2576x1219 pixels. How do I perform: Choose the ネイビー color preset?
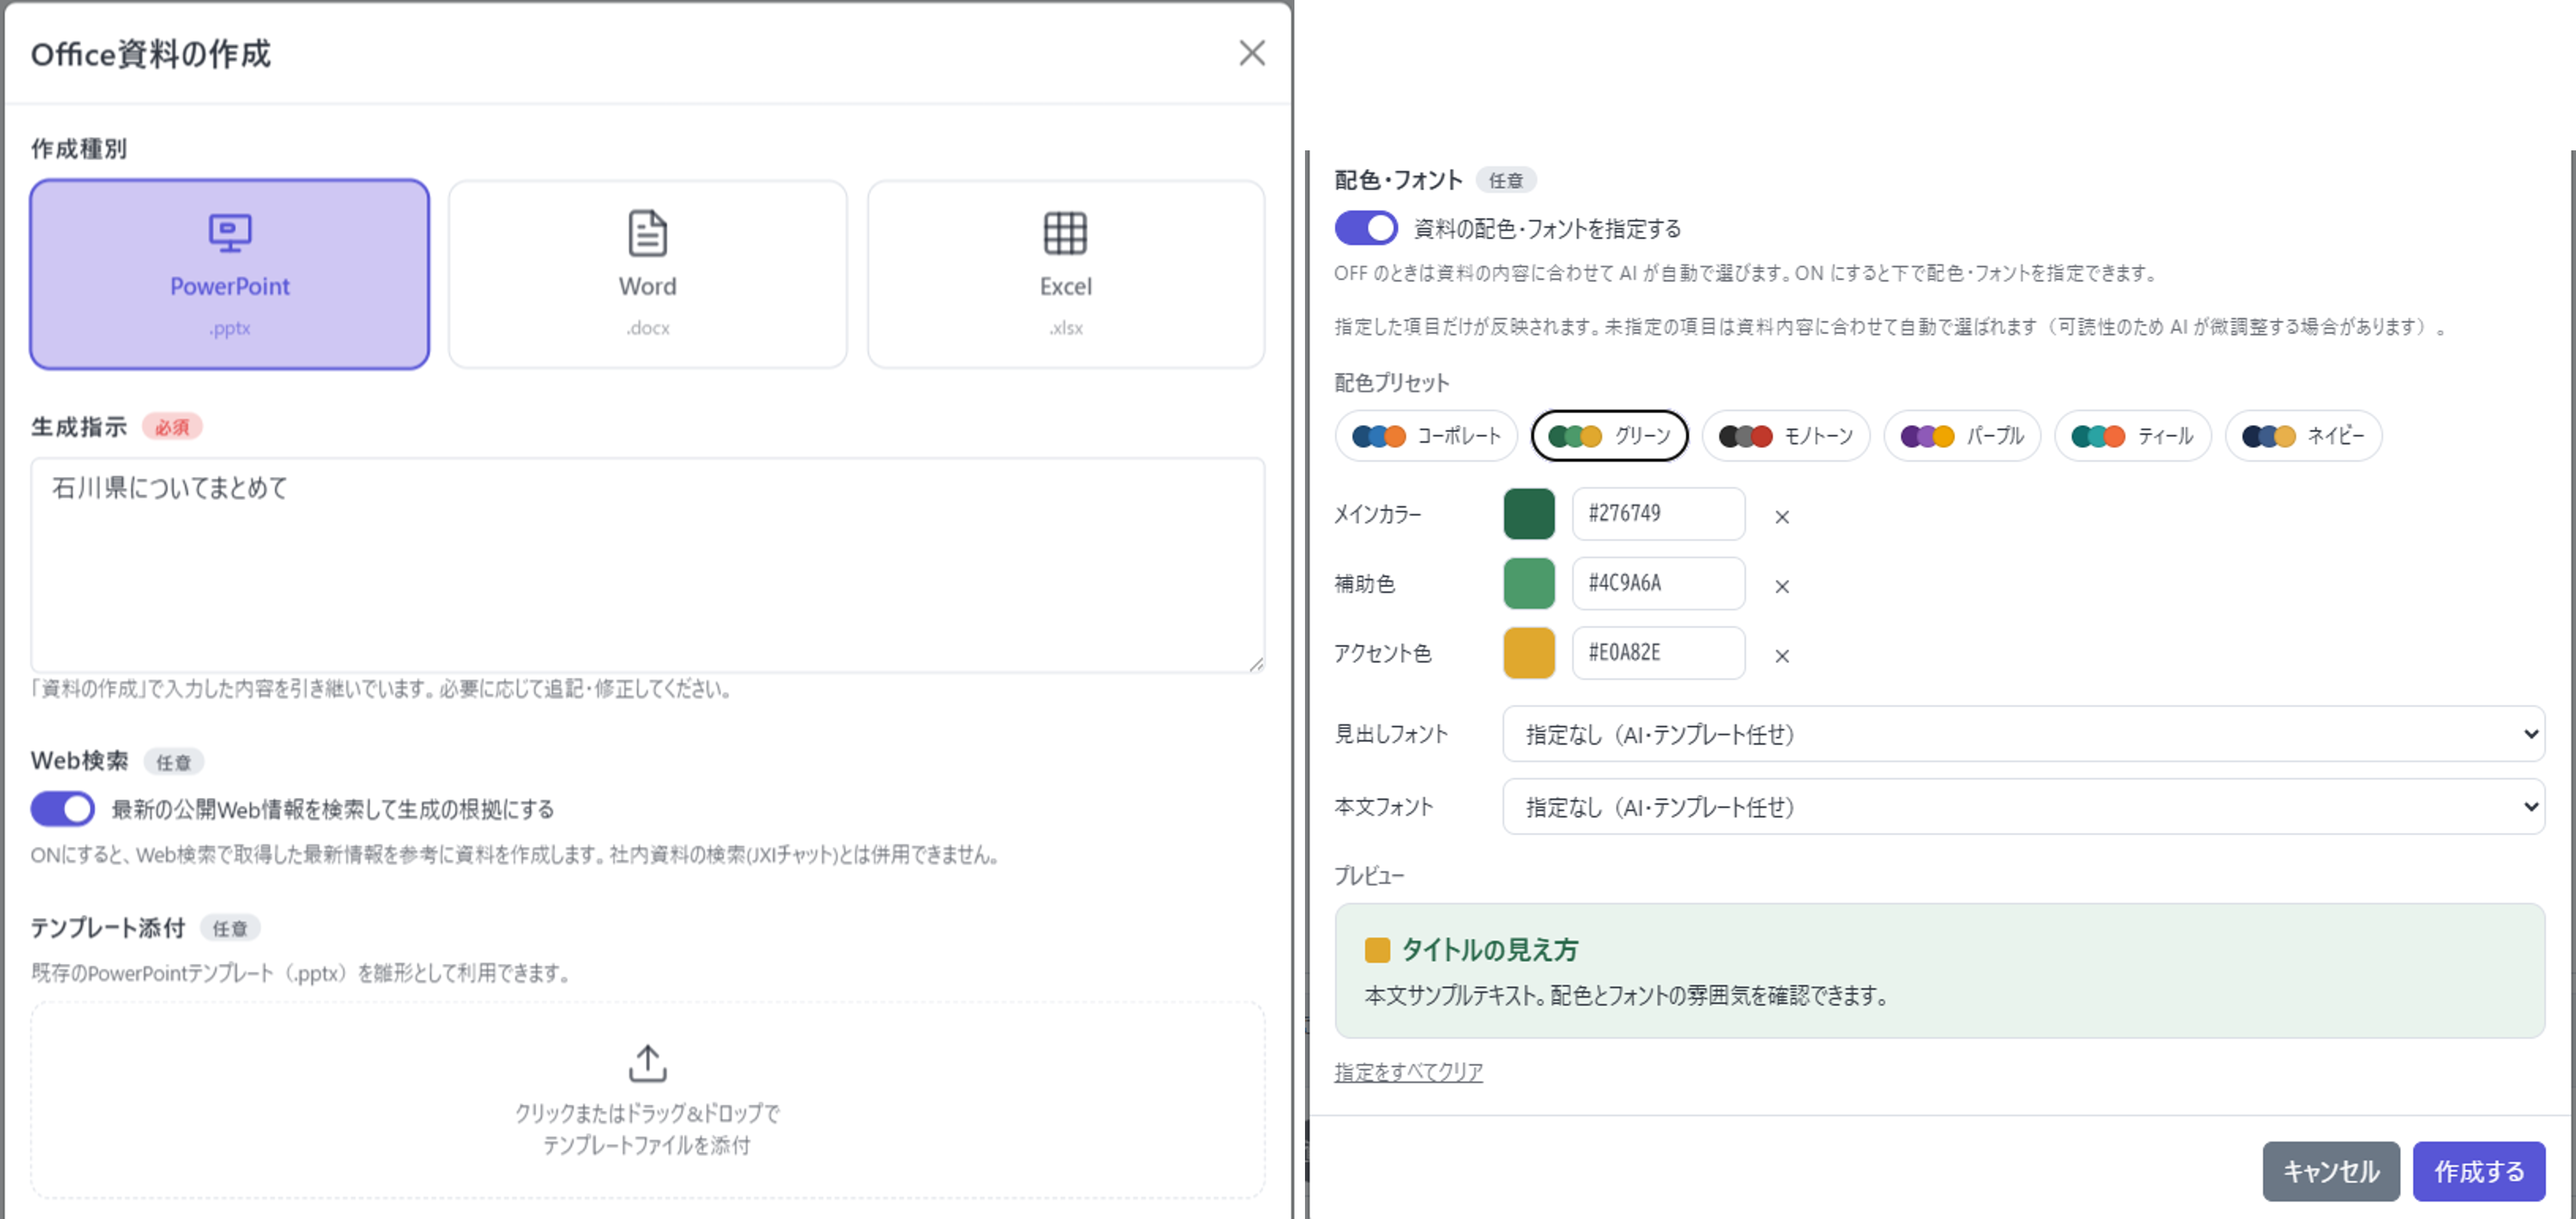(2303, 436)
